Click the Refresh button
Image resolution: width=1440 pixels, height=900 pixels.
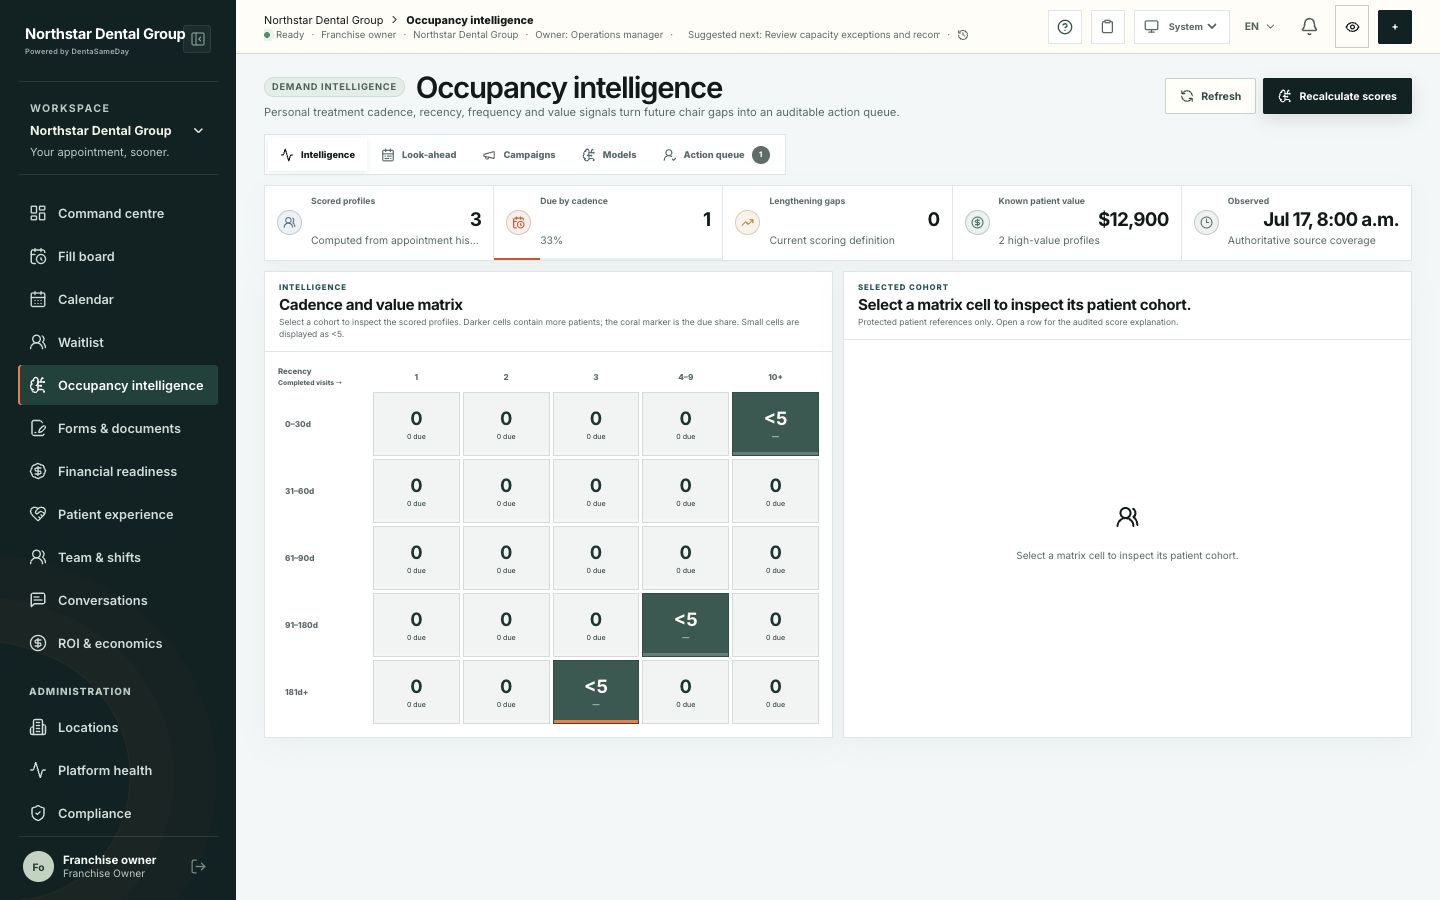(x=1210, y=96)
